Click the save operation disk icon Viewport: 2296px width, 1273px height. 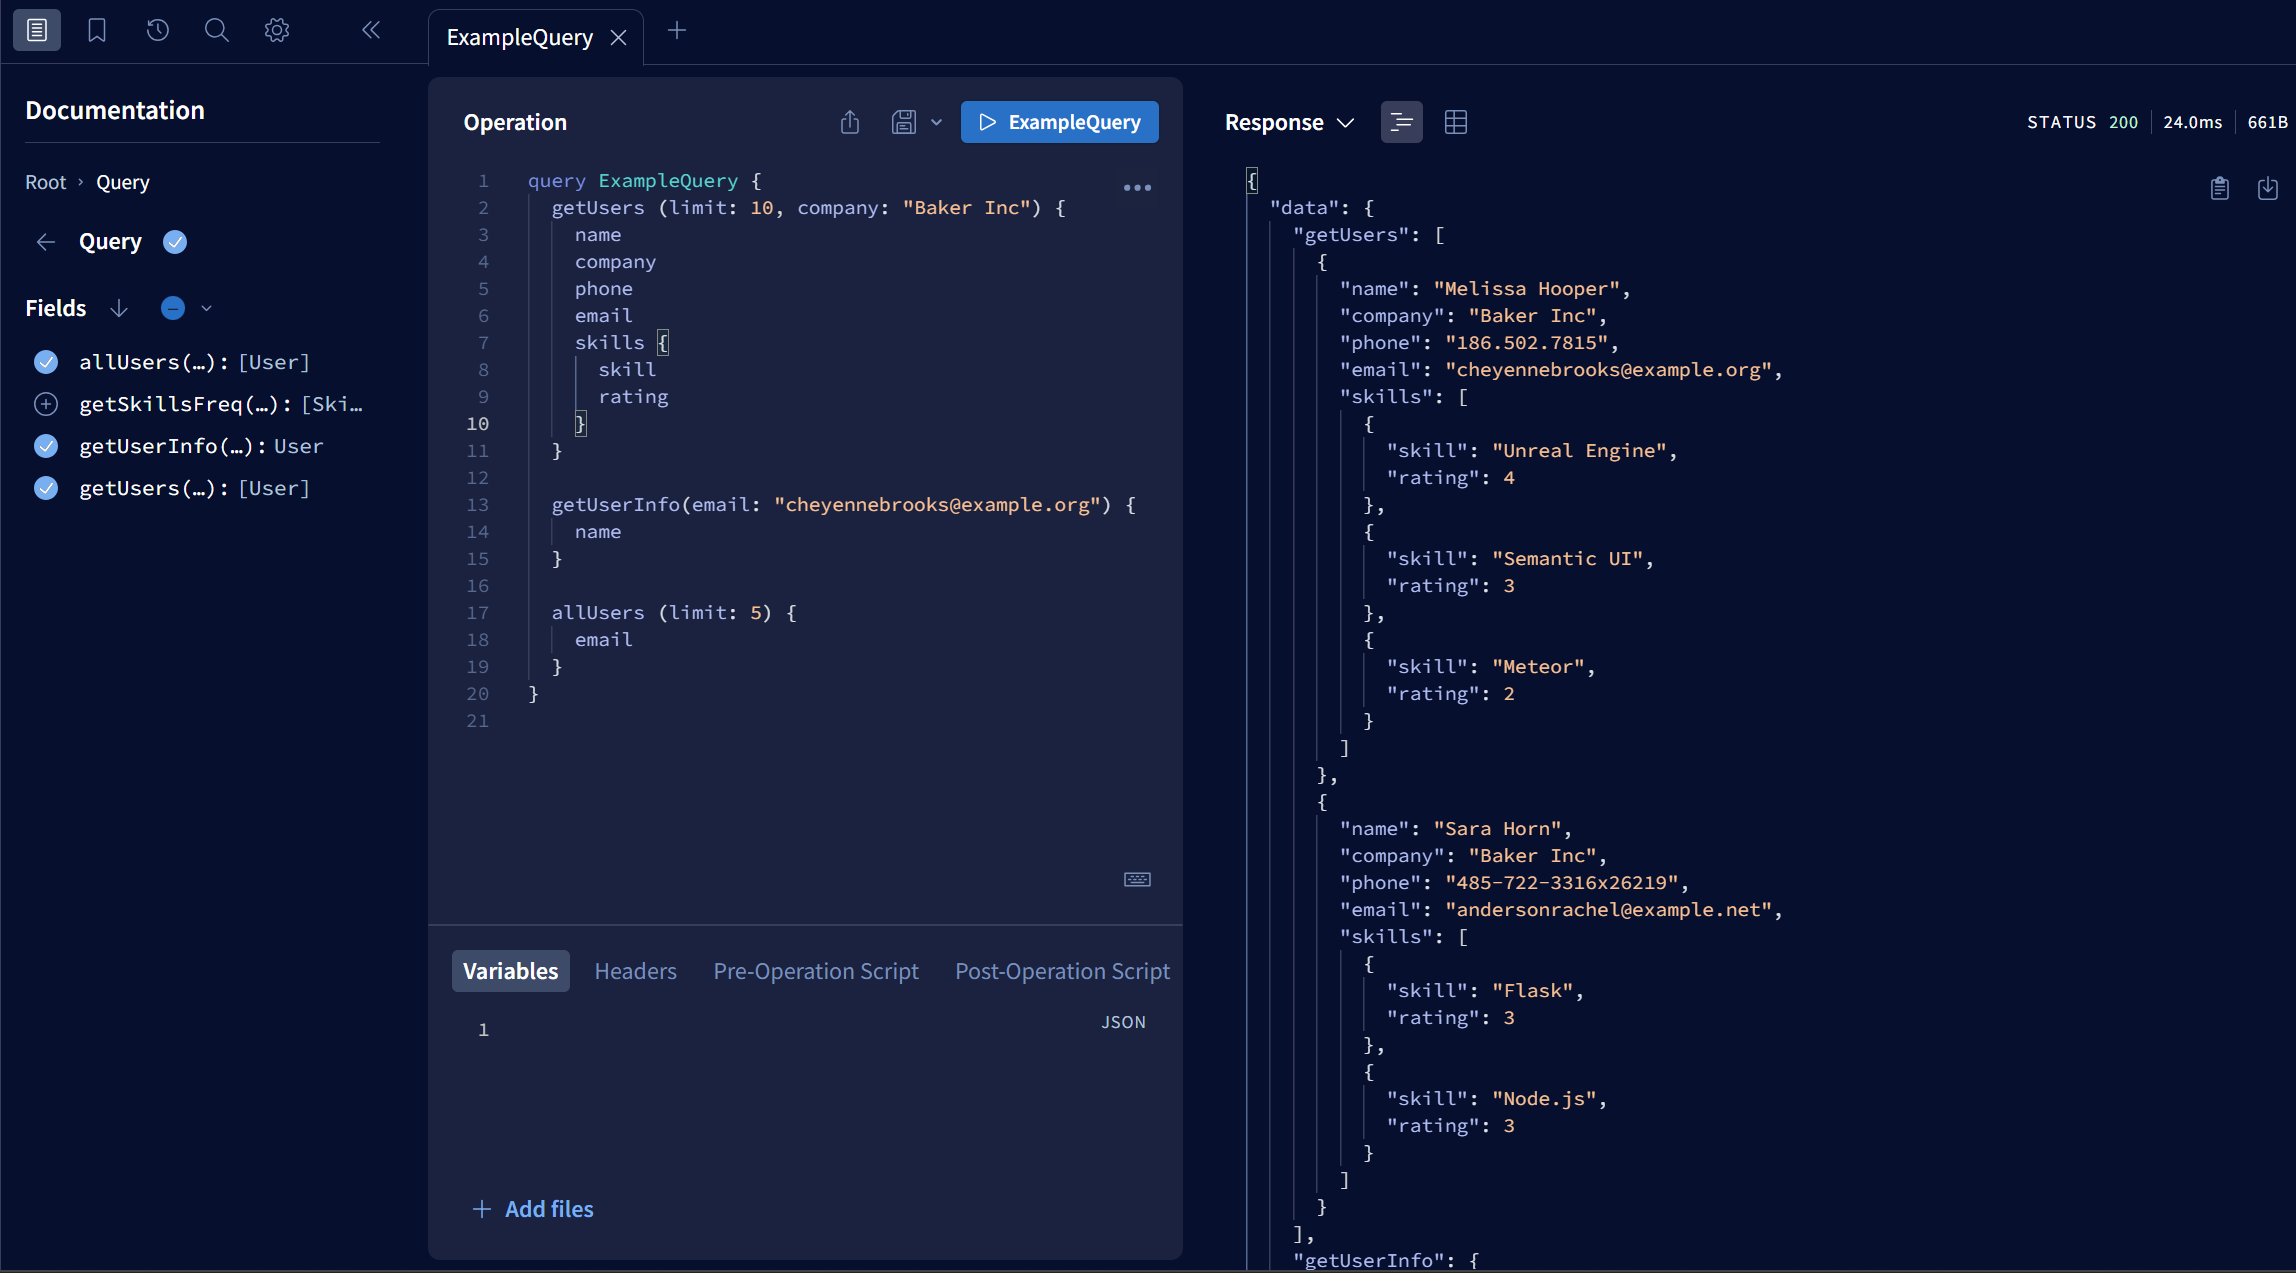(903, 122)
